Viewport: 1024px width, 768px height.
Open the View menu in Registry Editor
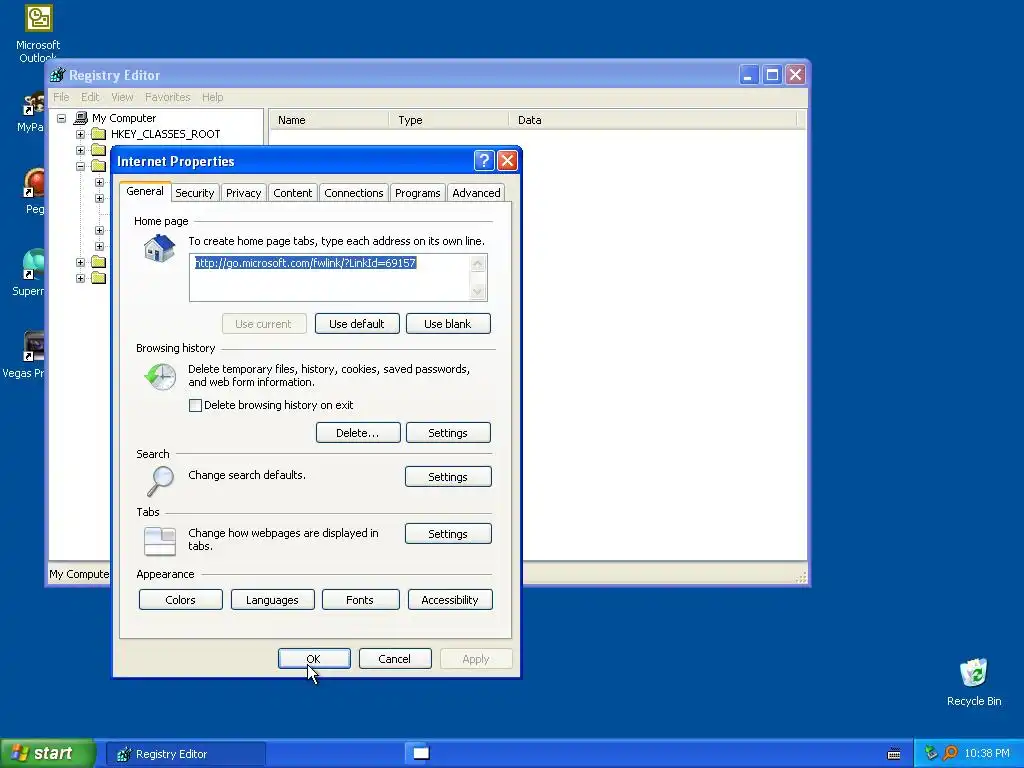[x=122, y=97]
